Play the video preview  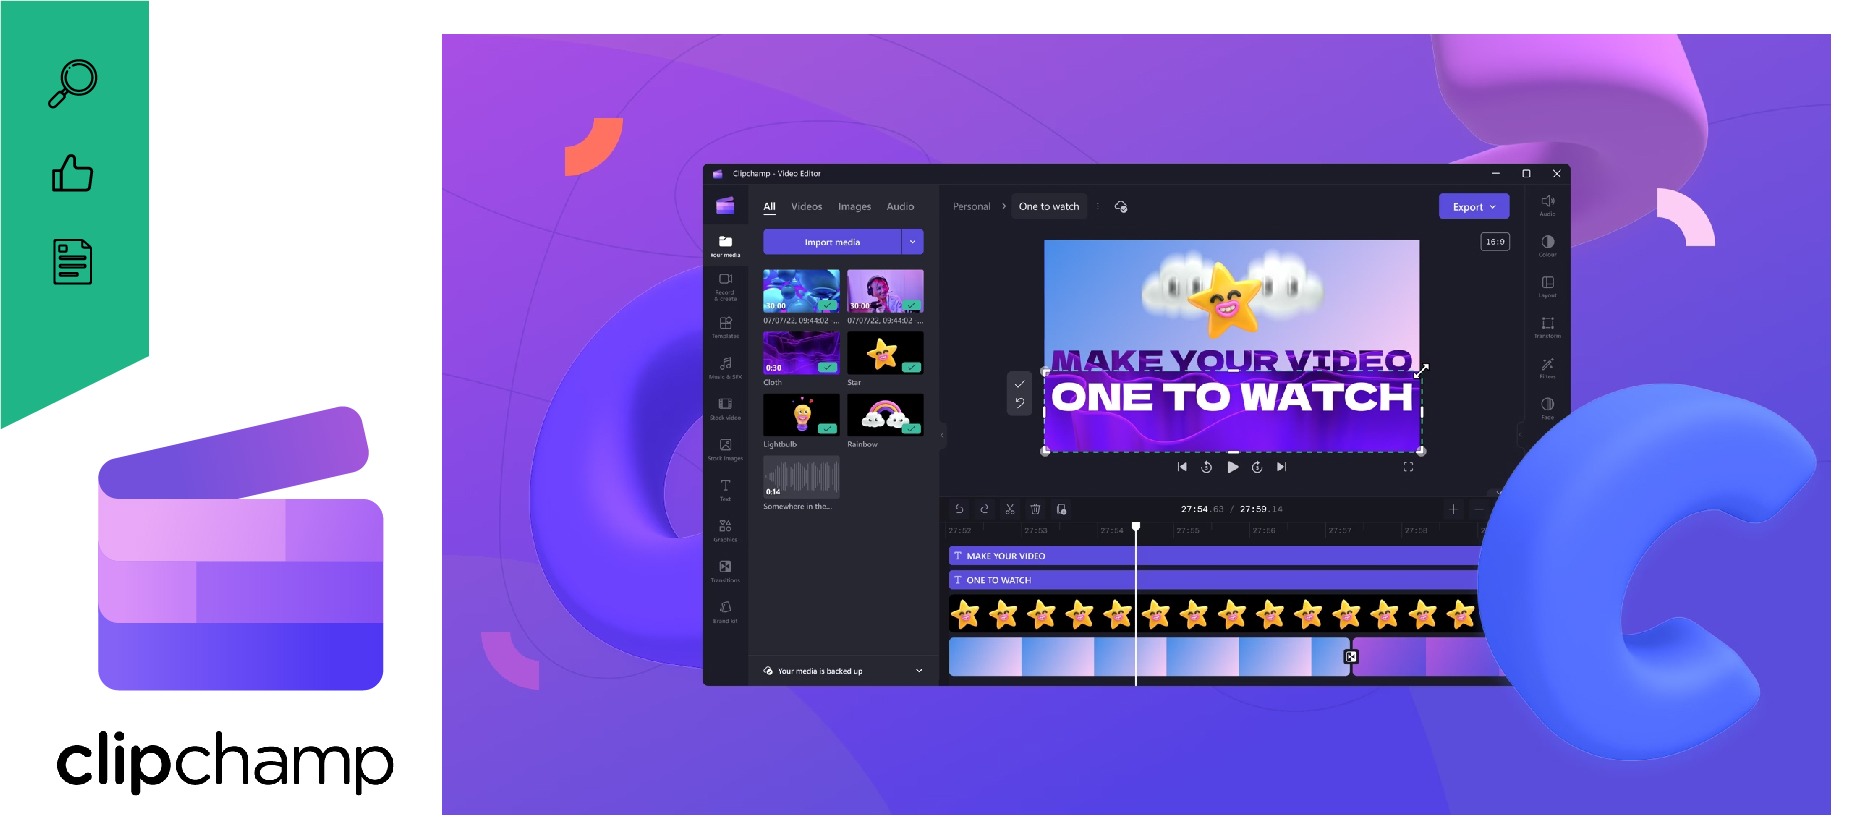pos(1233,467)
